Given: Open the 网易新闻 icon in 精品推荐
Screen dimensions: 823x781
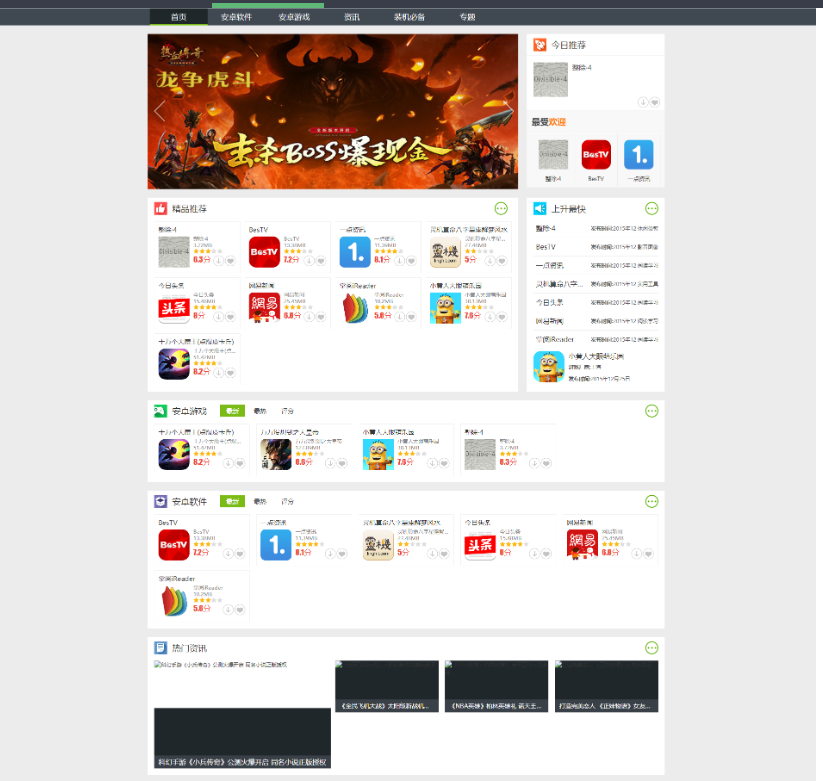Looking at the screenshot, I should click(265, 308).
